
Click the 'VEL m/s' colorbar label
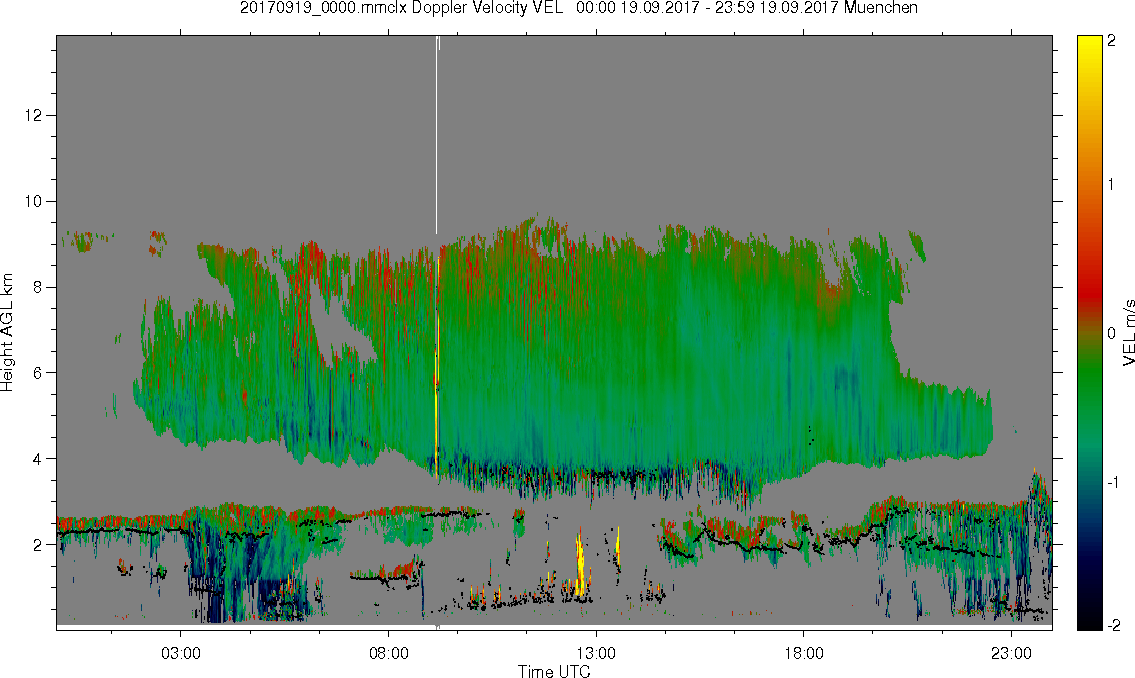click(1128, 332)
